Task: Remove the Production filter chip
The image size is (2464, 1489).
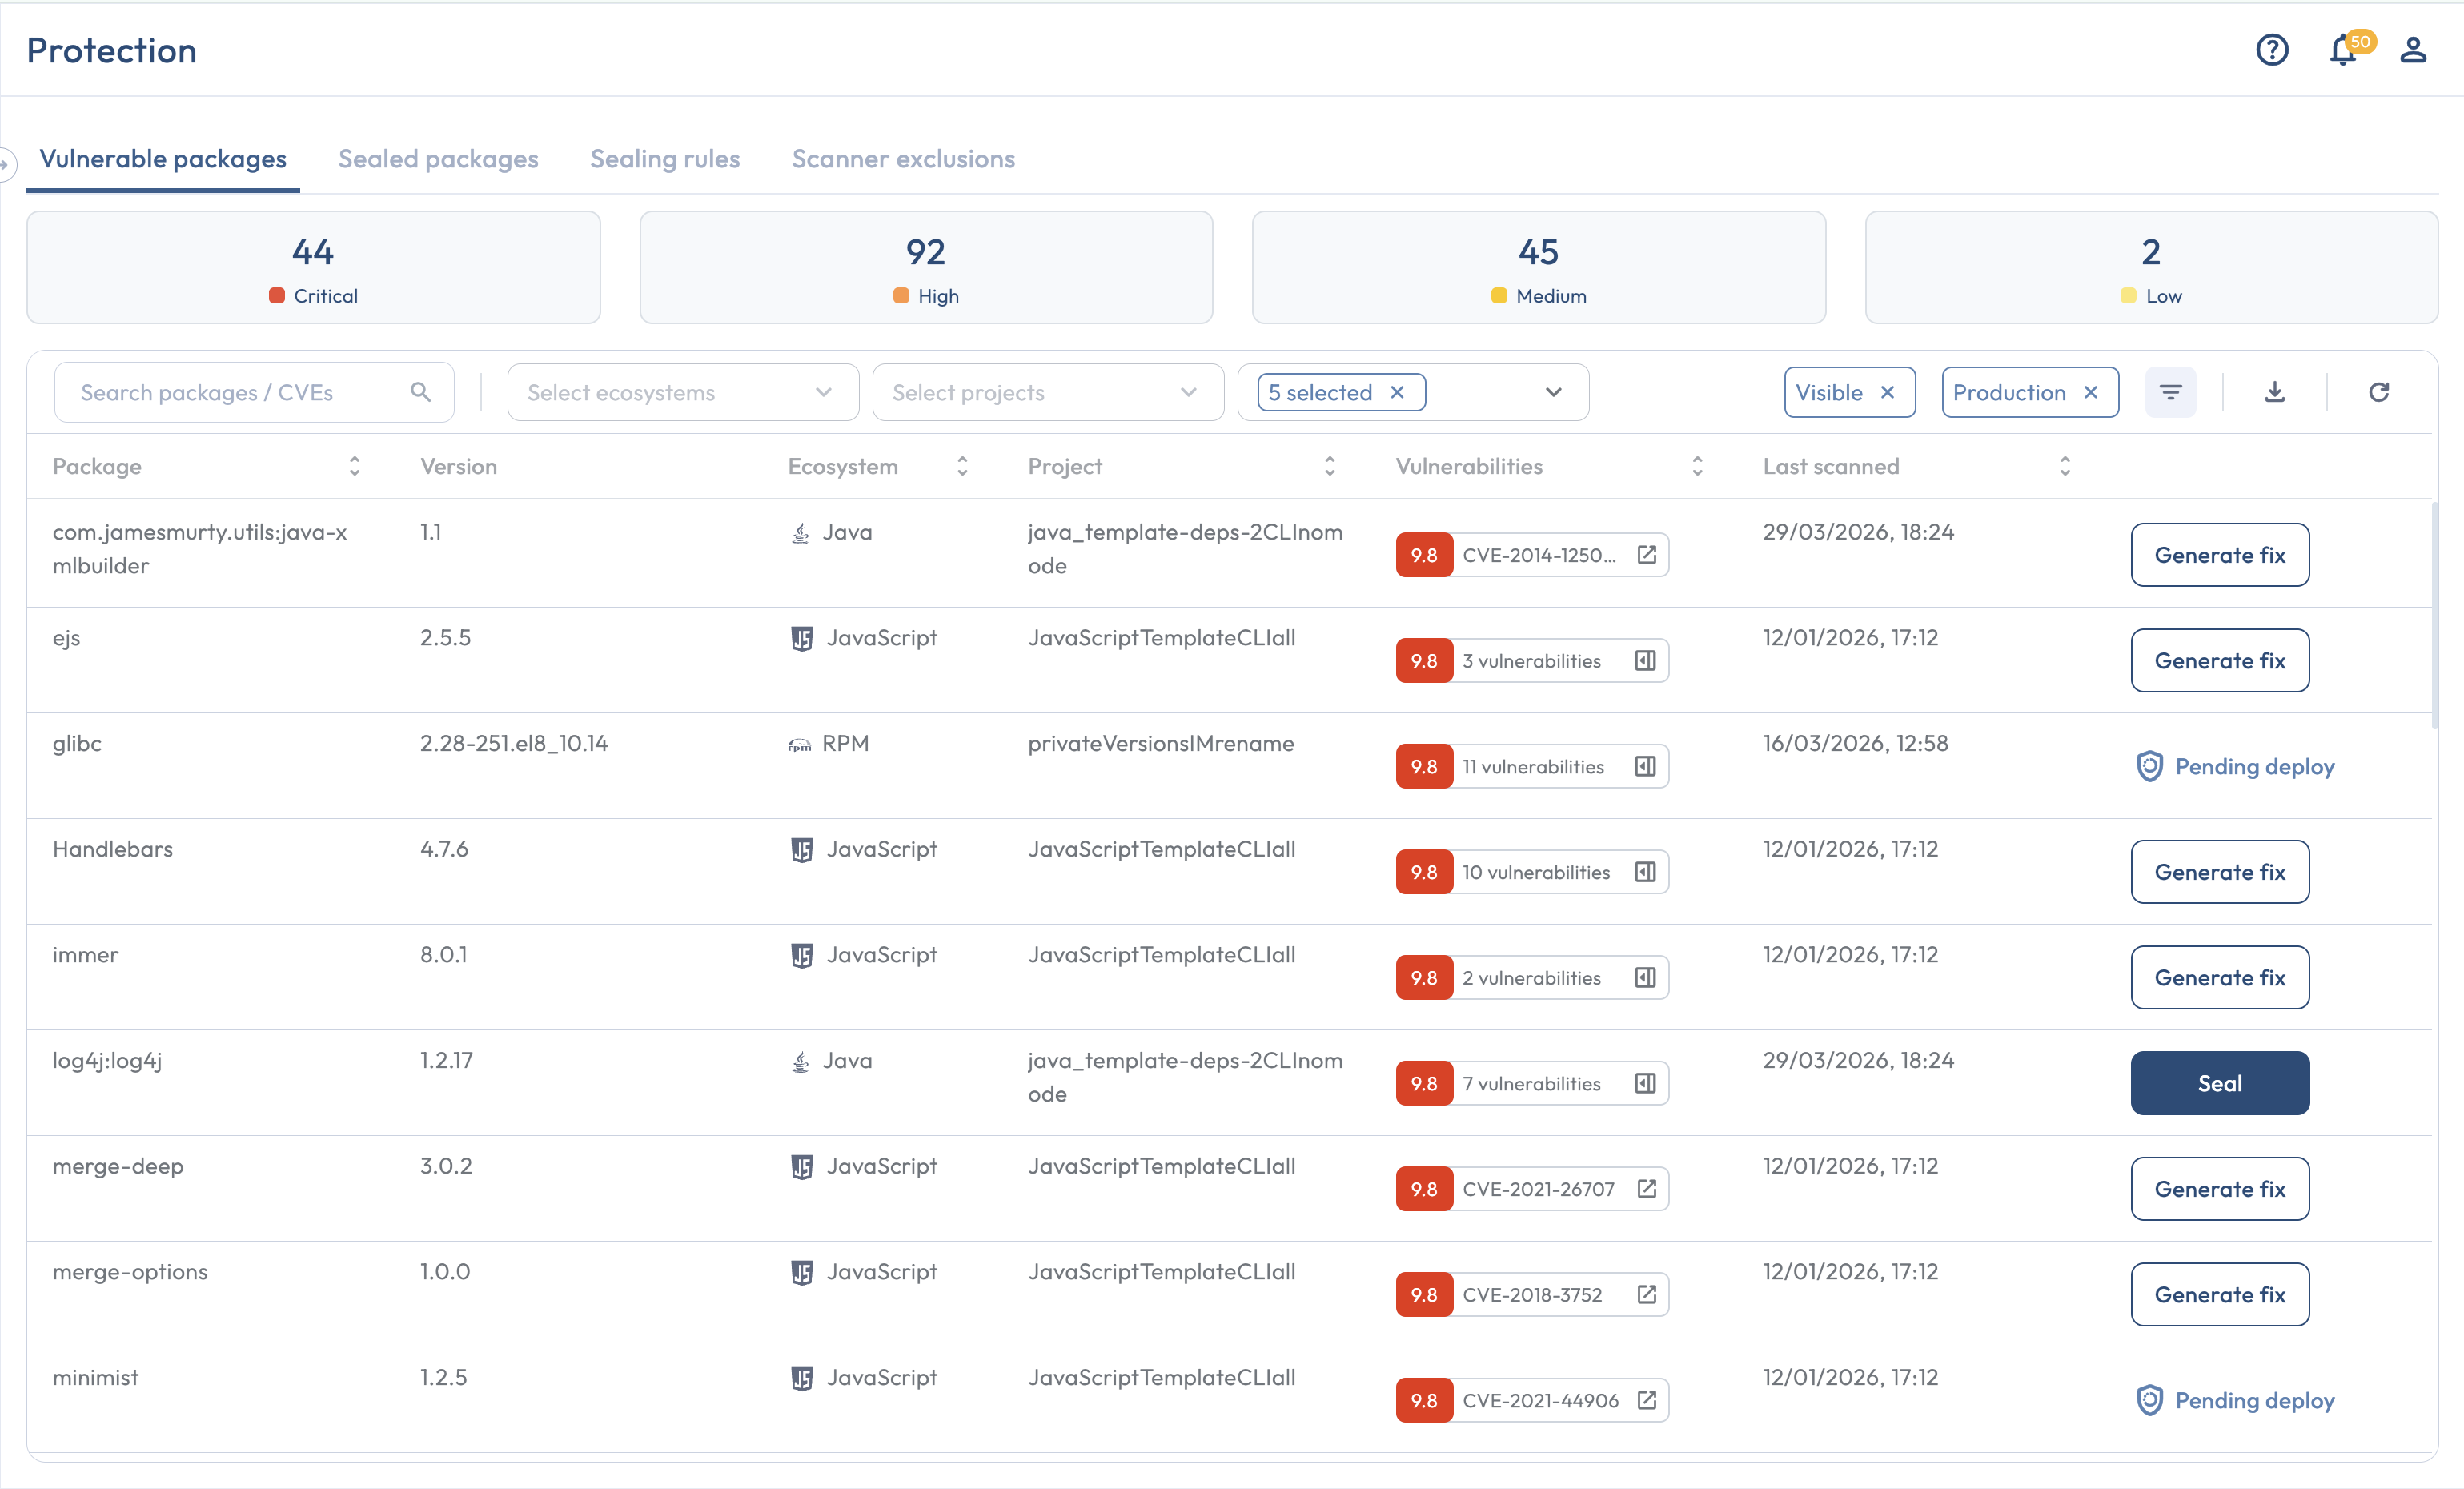Action: [x=2090, y=392]
